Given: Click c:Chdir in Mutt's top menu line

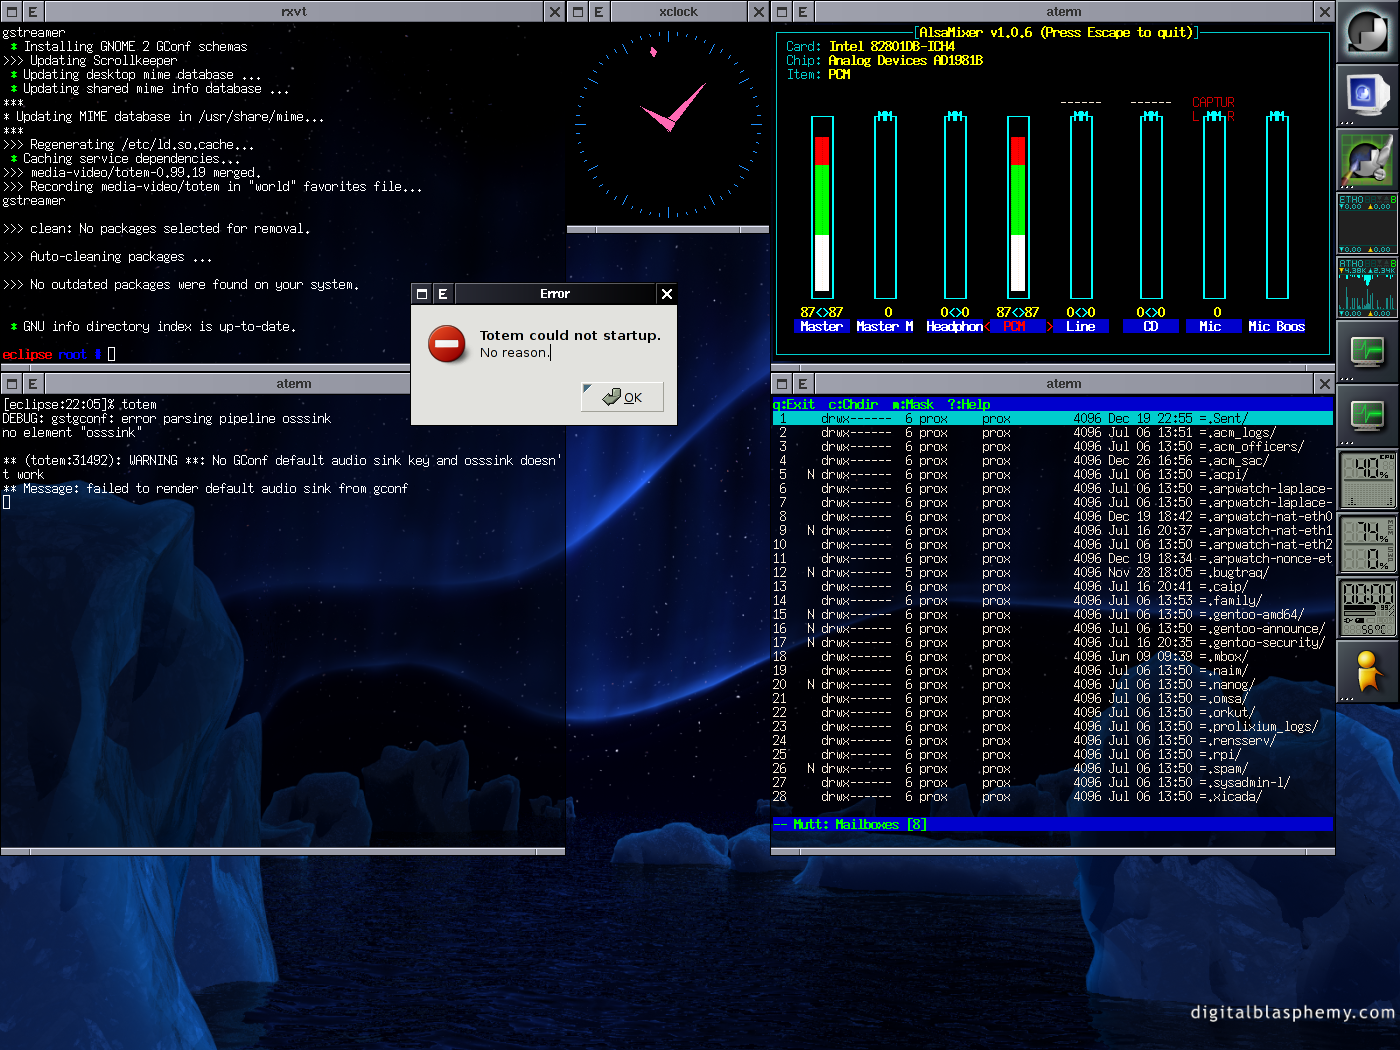Looking at the screenshot, I should 853,405.
